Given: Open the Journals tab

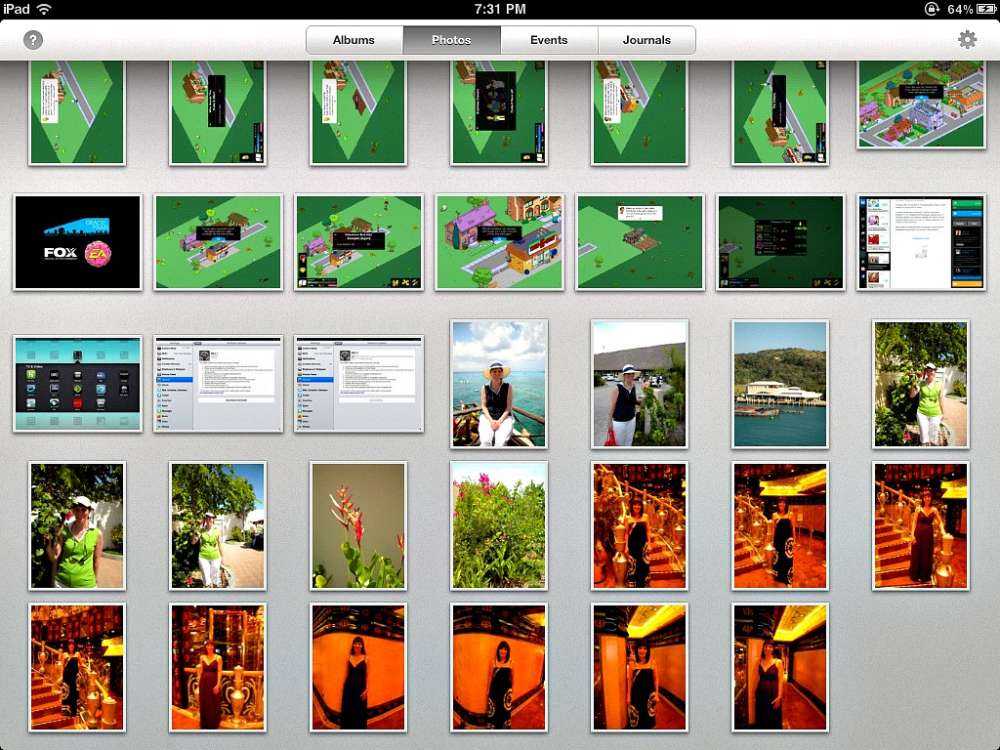Looking at the screenshot, I should [646, 40].
